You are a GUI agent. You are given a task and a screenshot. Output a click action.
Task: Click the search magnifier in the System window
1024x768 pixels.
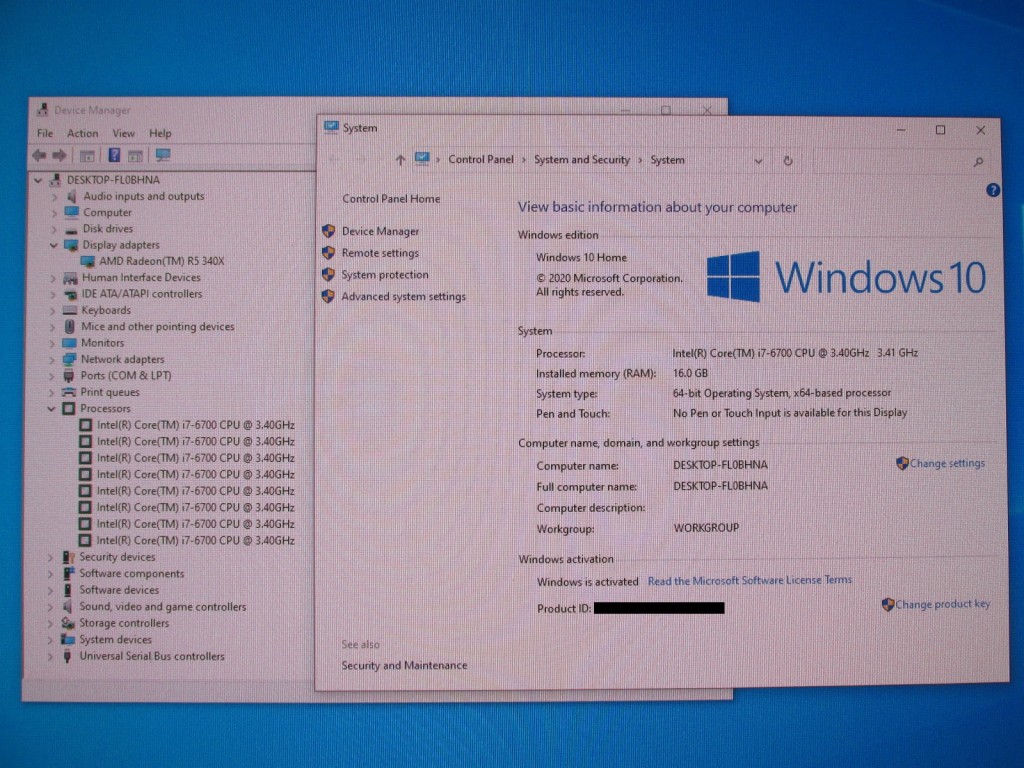point(978,161)
